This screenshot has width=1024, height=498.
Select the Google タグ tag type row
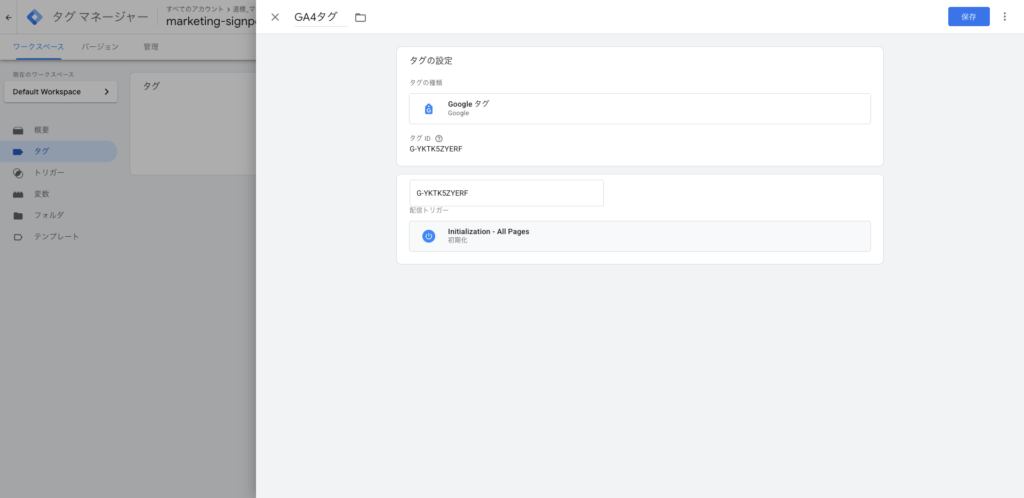pos(639,108)
